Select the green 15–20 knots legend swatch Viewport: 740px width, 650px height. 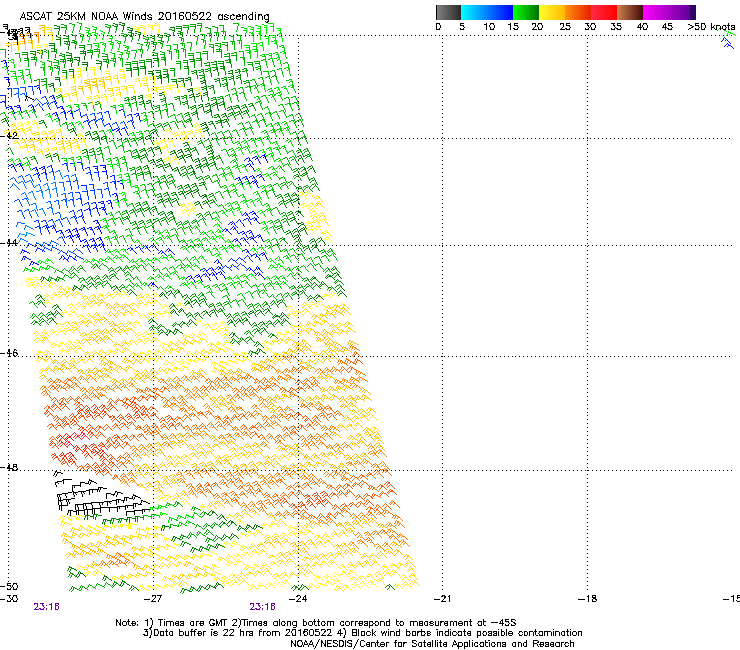click(526, 12)
